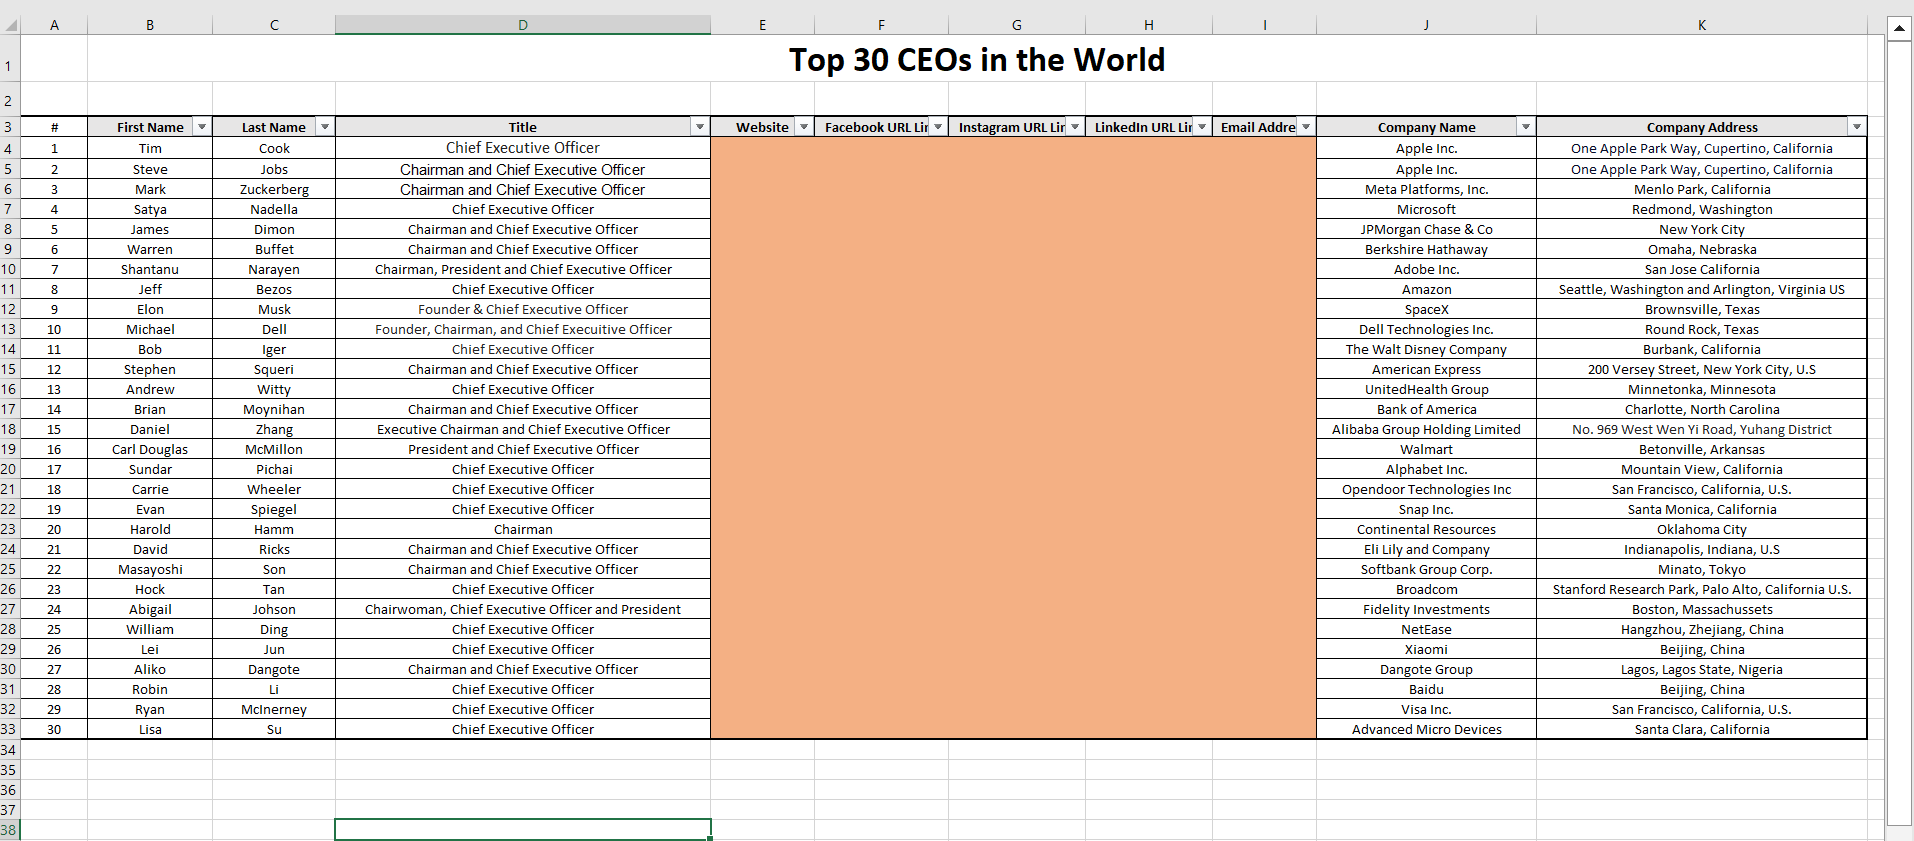Select the 'Masayoshi' first name cell
1914x841 pixels.
(150, 569)
